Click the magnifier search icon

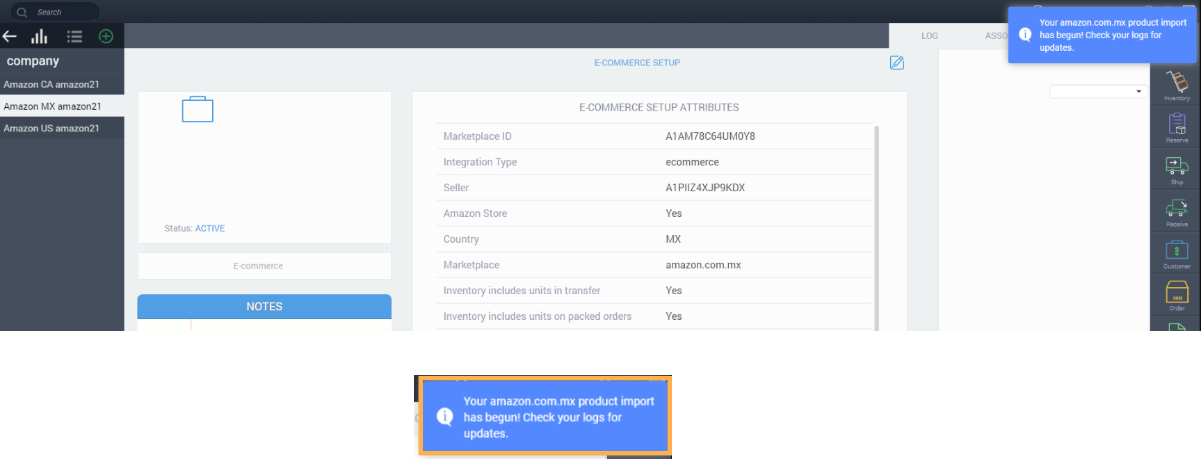(22, 12)
